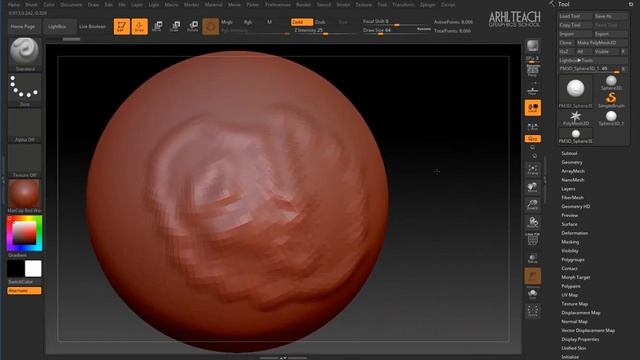Image resolution: width=640 pixels, height=360 pixels.
Task: Click the Gizmo 3D toggle icon
Action: (211, 27)
